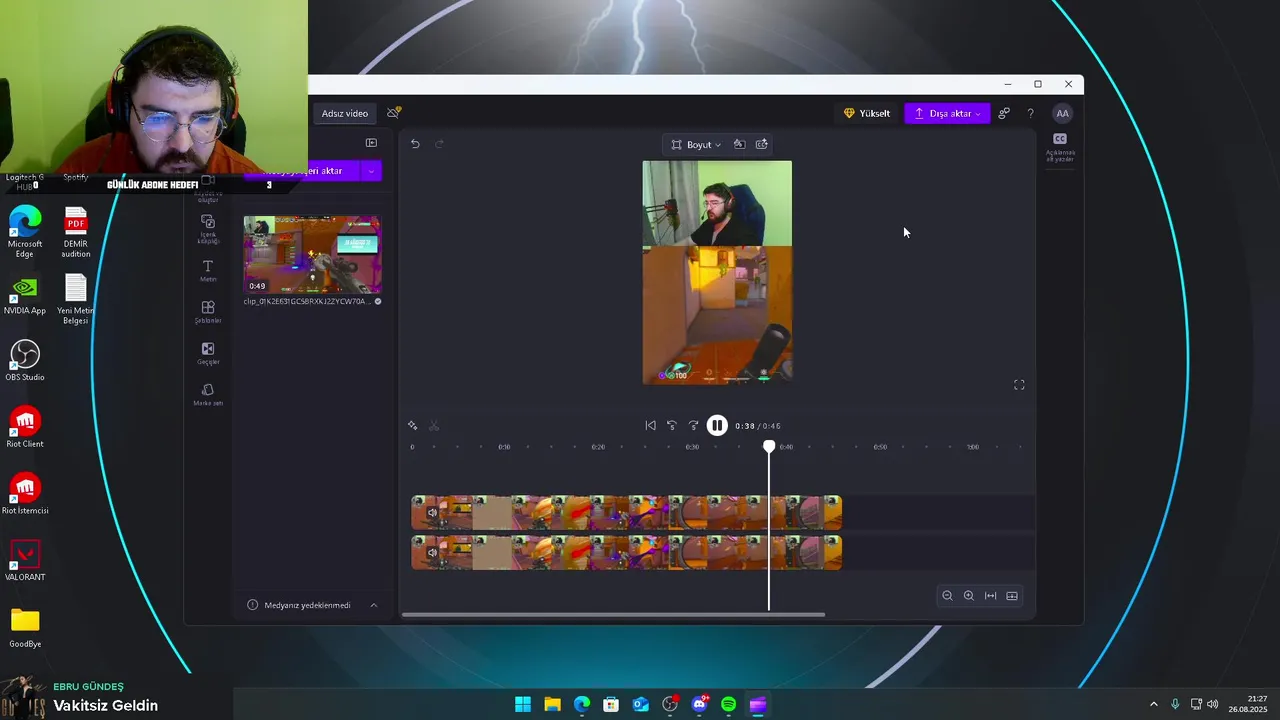
Task: Open the AA account avatar menu
Action: coord(1062,113)
